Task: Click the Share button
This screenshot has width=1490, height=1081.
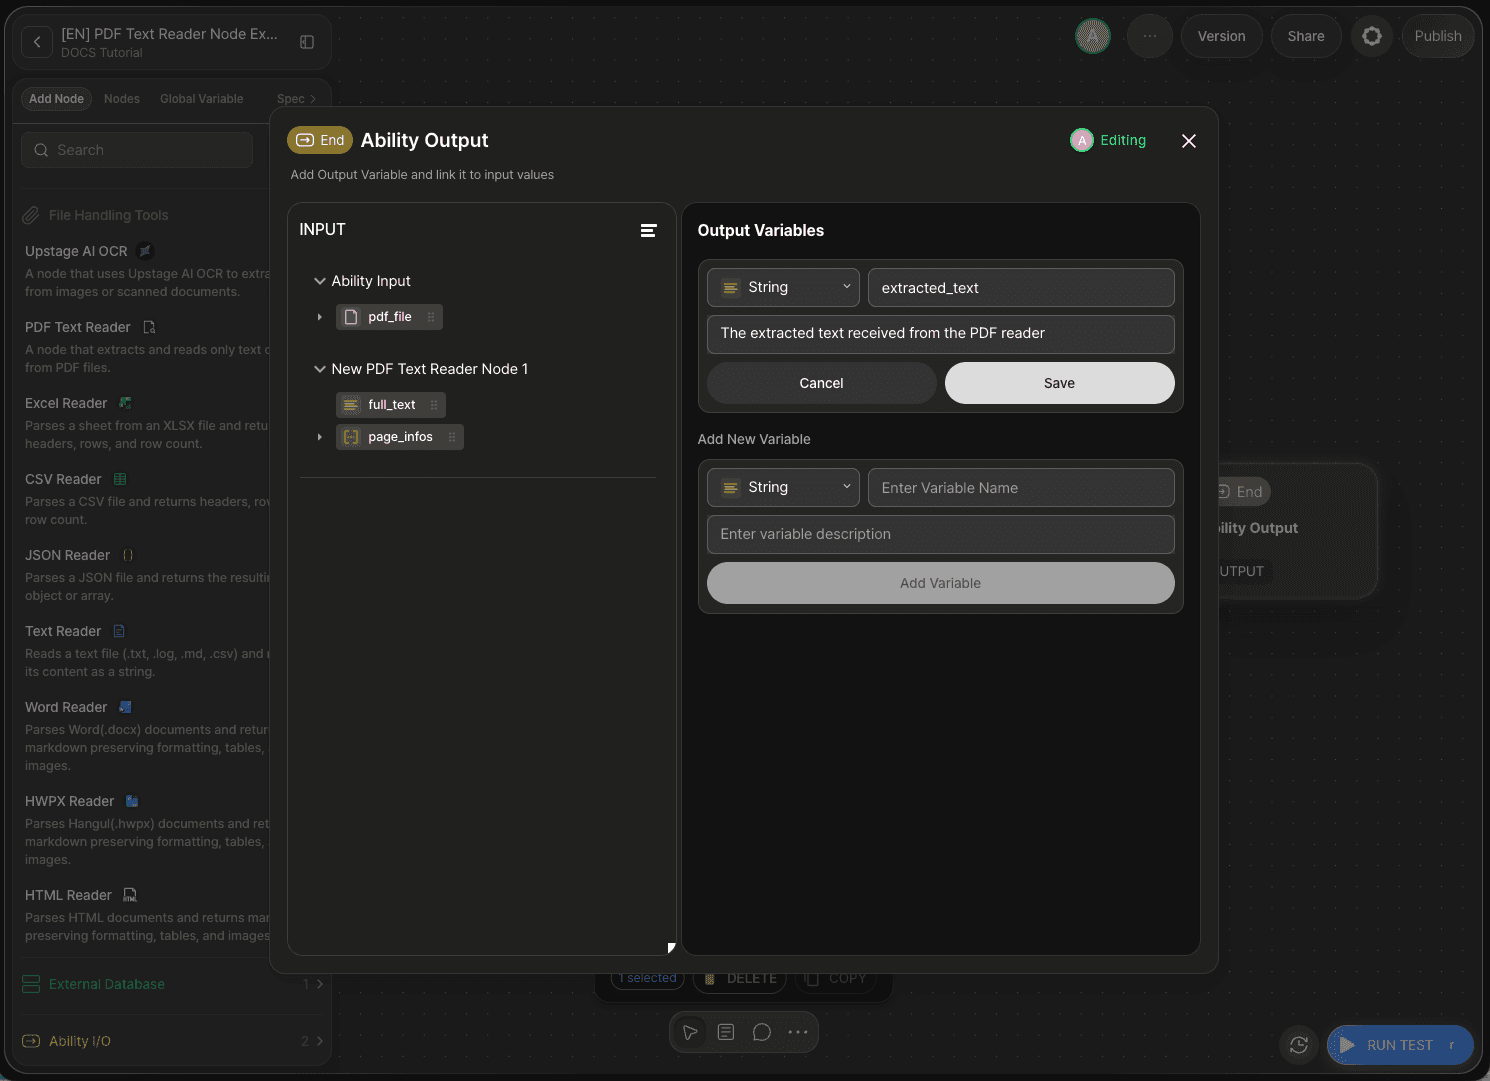Action: tap(1306, 36)
